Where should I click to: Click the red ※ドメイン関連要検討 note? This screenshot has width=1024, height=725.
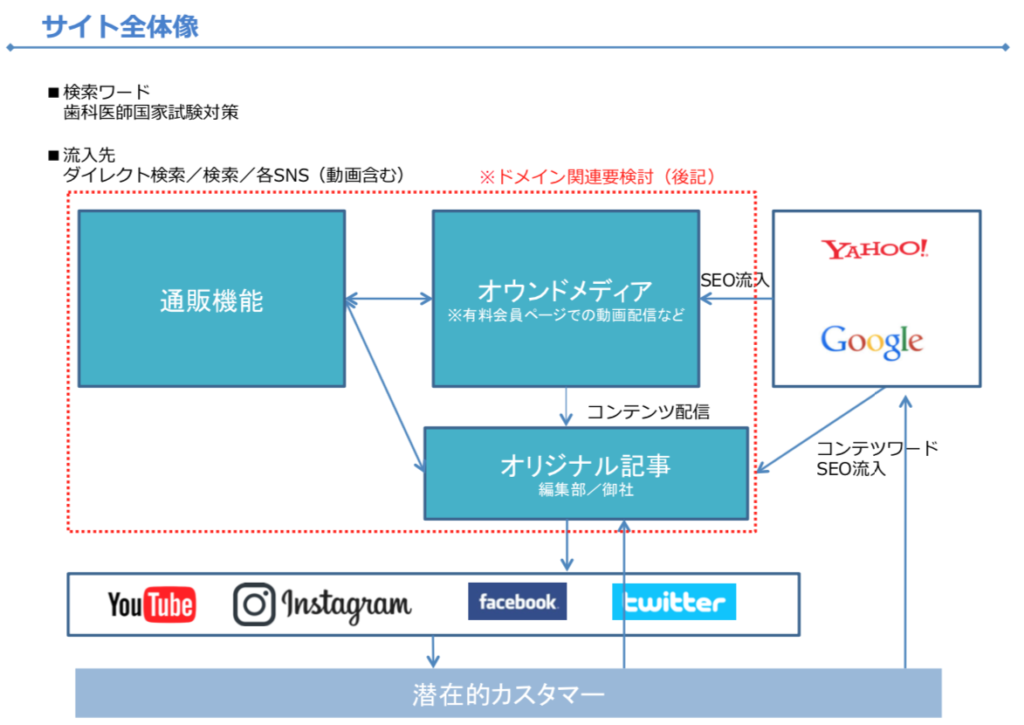click(x=599, y=177)
